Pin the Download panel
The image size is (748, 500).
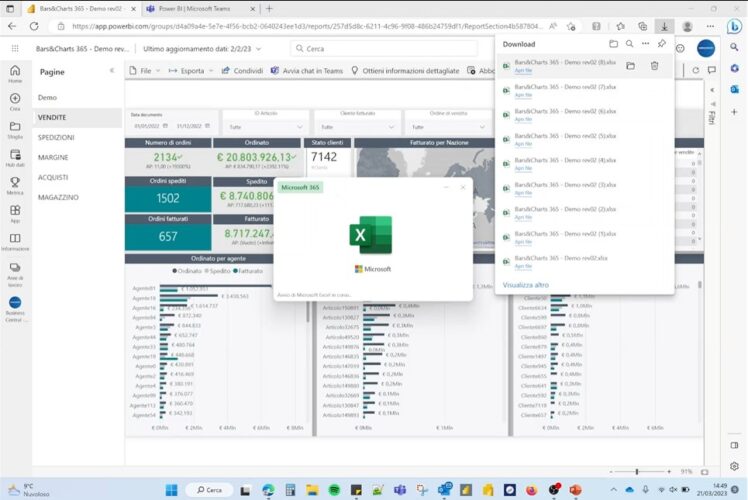coord(662,44)
